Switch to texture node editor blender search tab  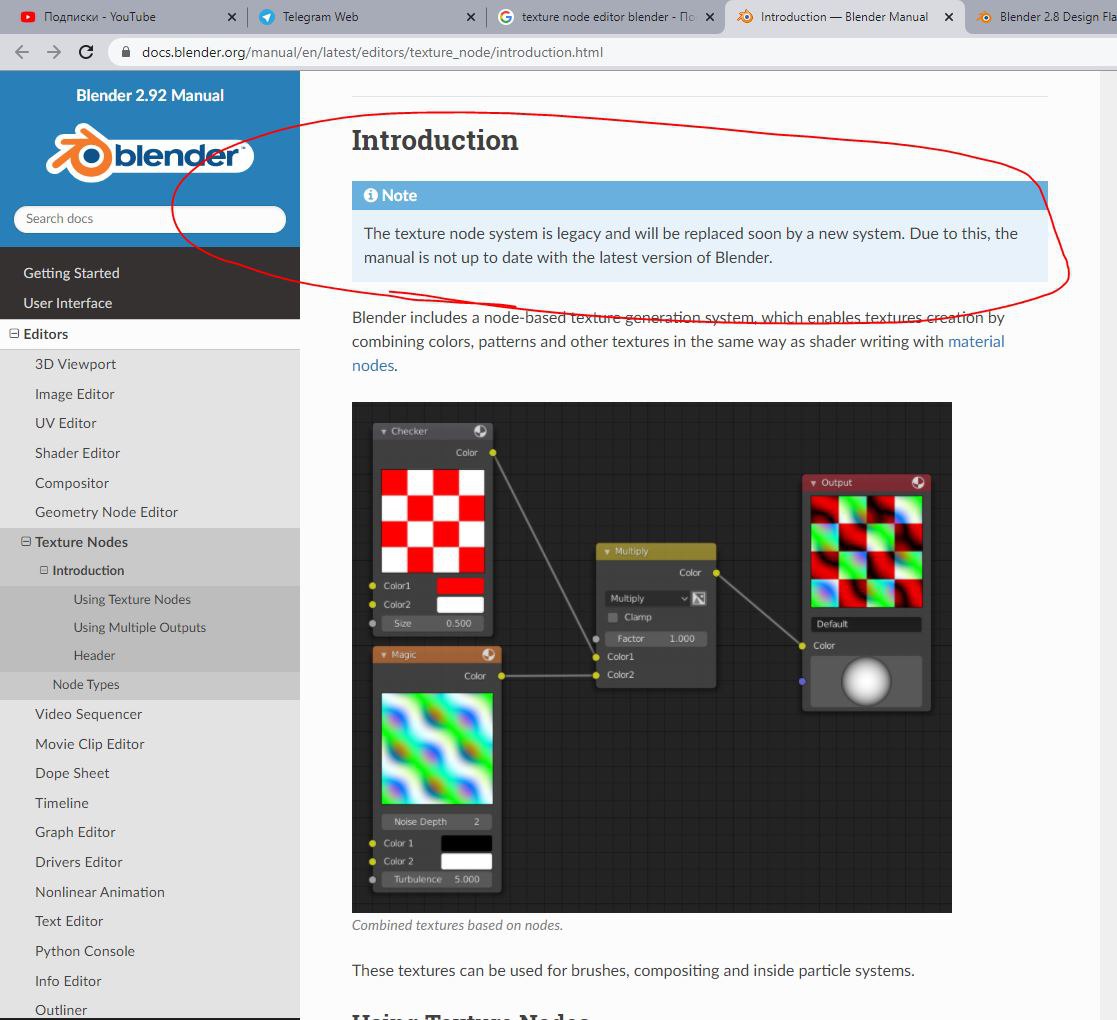point(608,16)
